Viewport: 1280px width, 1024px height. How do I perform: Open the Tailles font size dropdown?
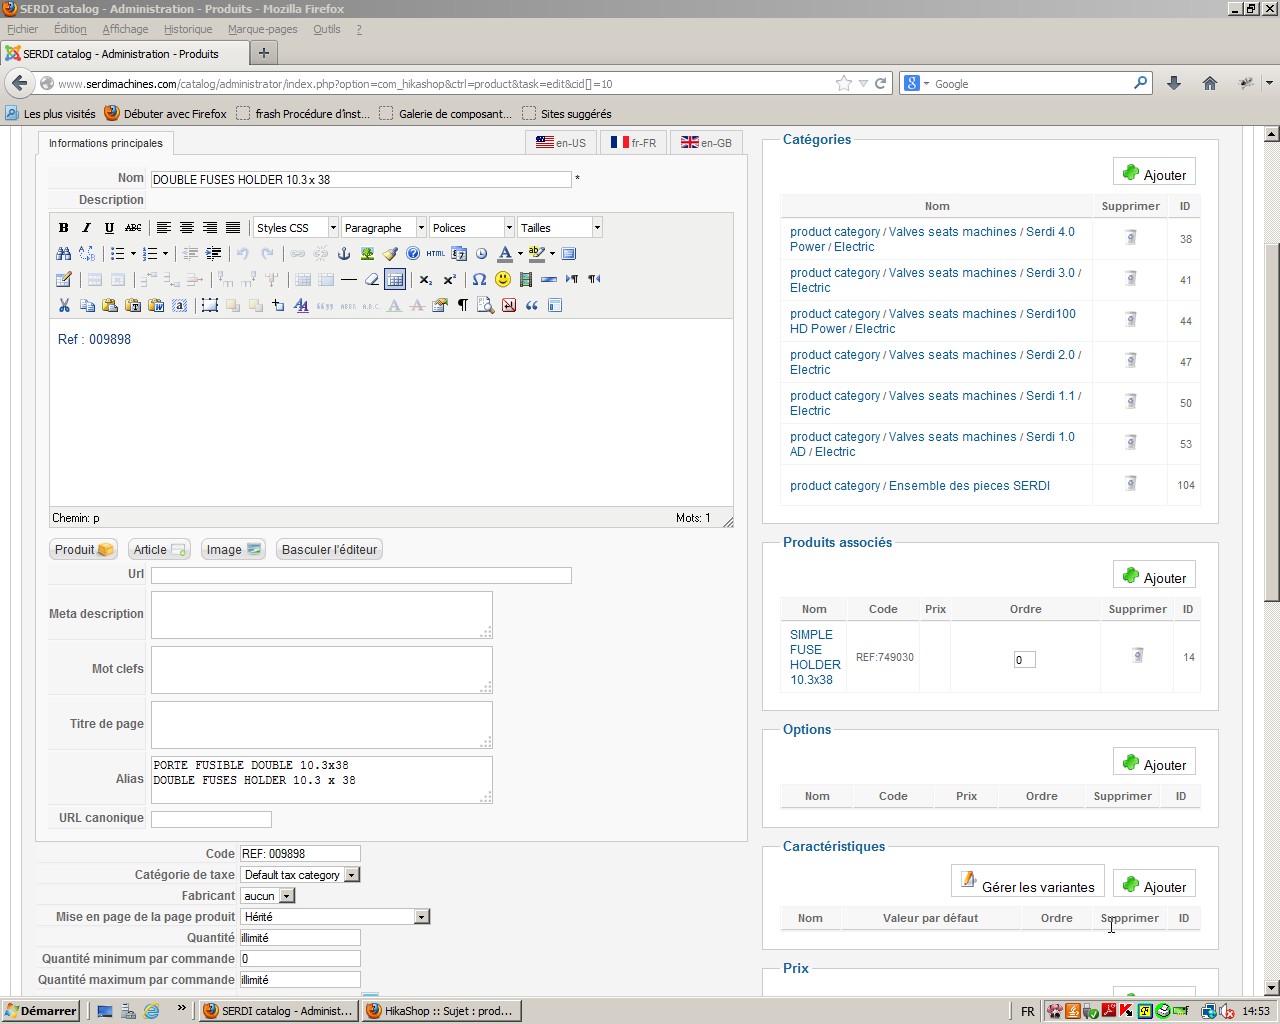click(560, 228)
